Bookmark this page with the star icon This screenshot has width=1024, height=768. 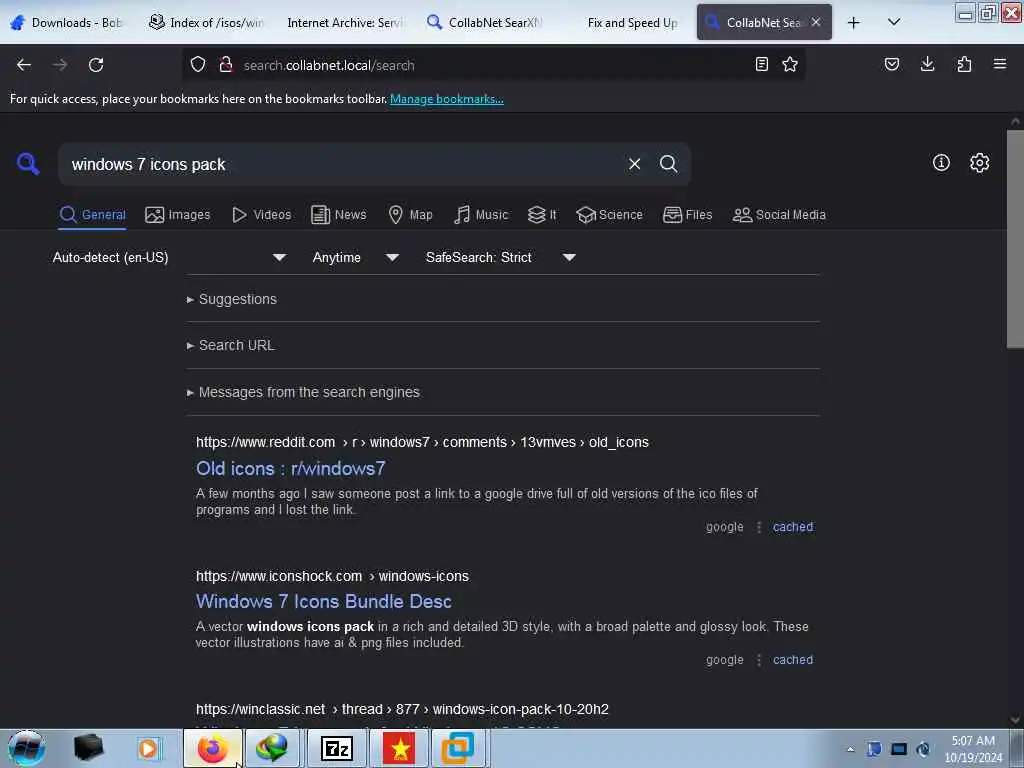click(790, 64)
